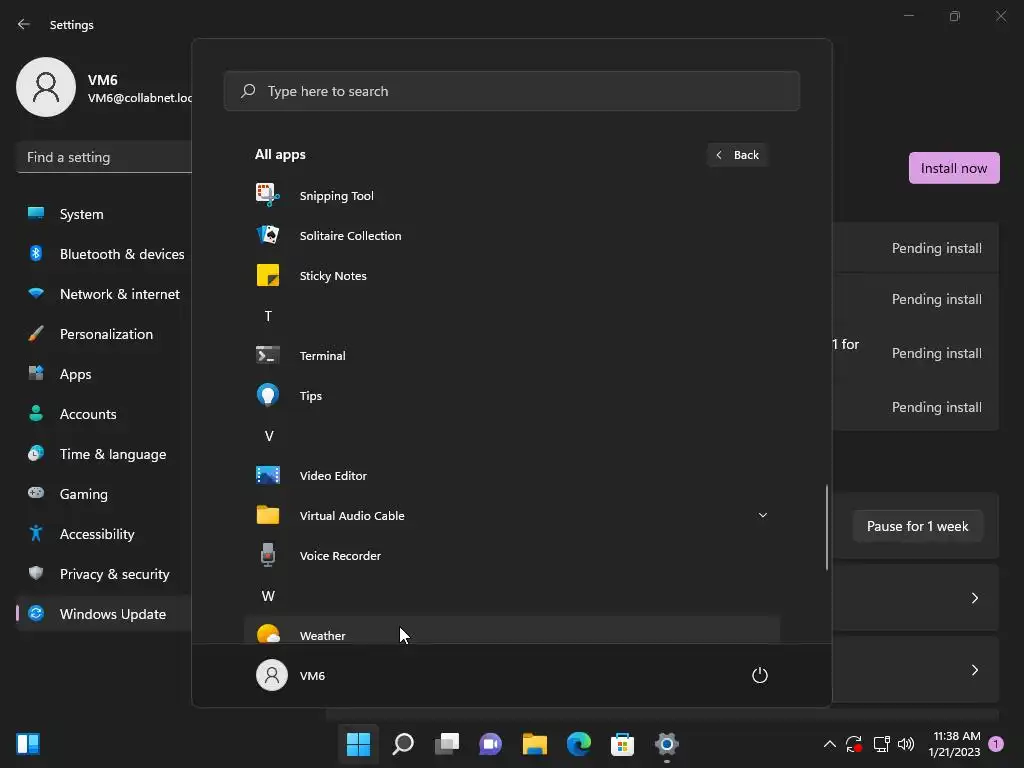Go back using Settings back arrow
The image size is (1024, 768).
(x=24, y=24)
